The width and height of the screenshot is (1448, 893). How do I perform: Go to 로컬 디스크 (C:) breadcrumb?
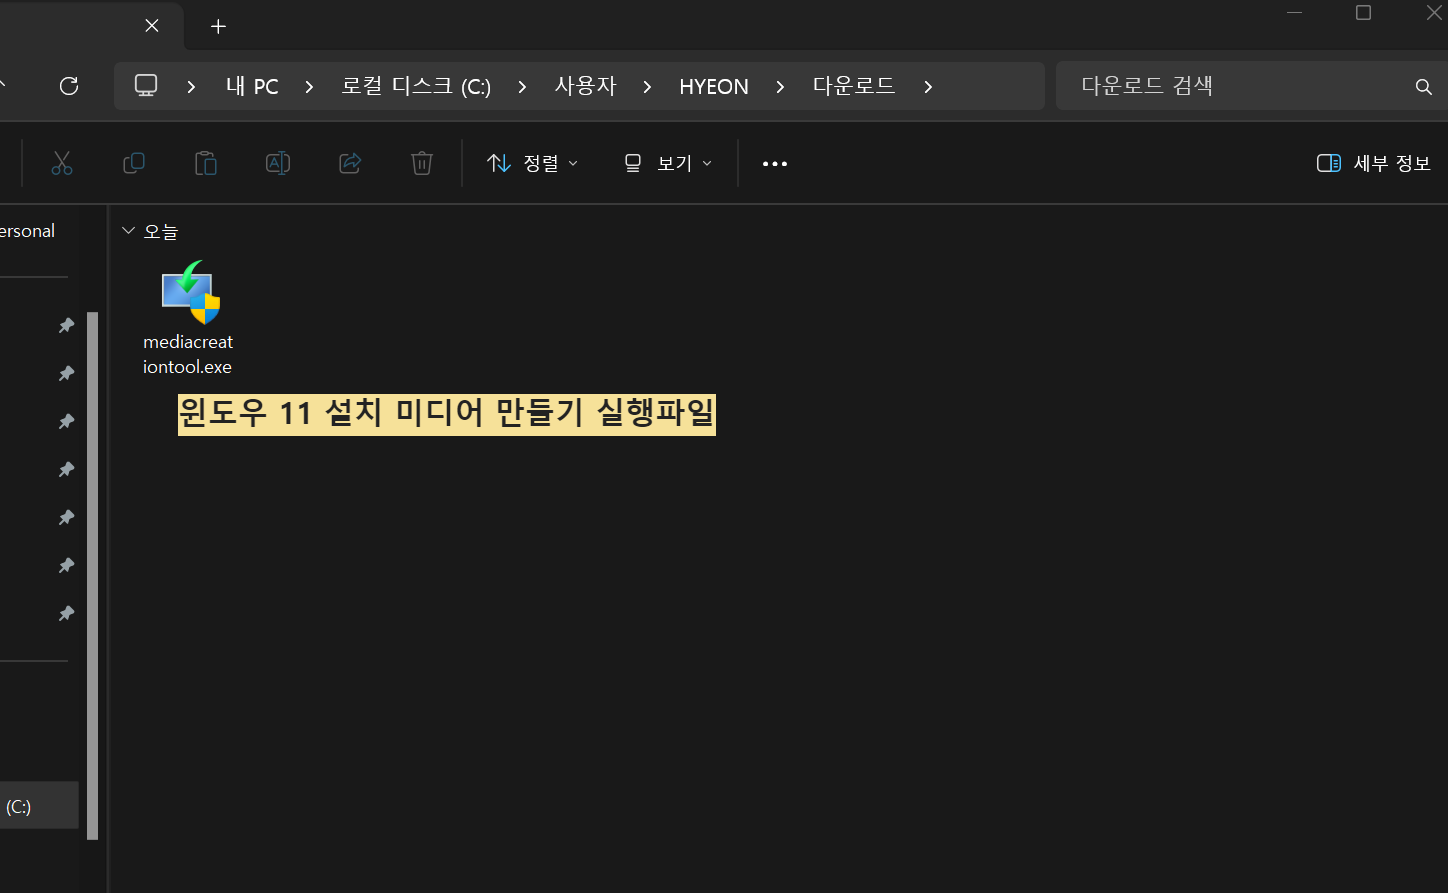coord(416,87)
